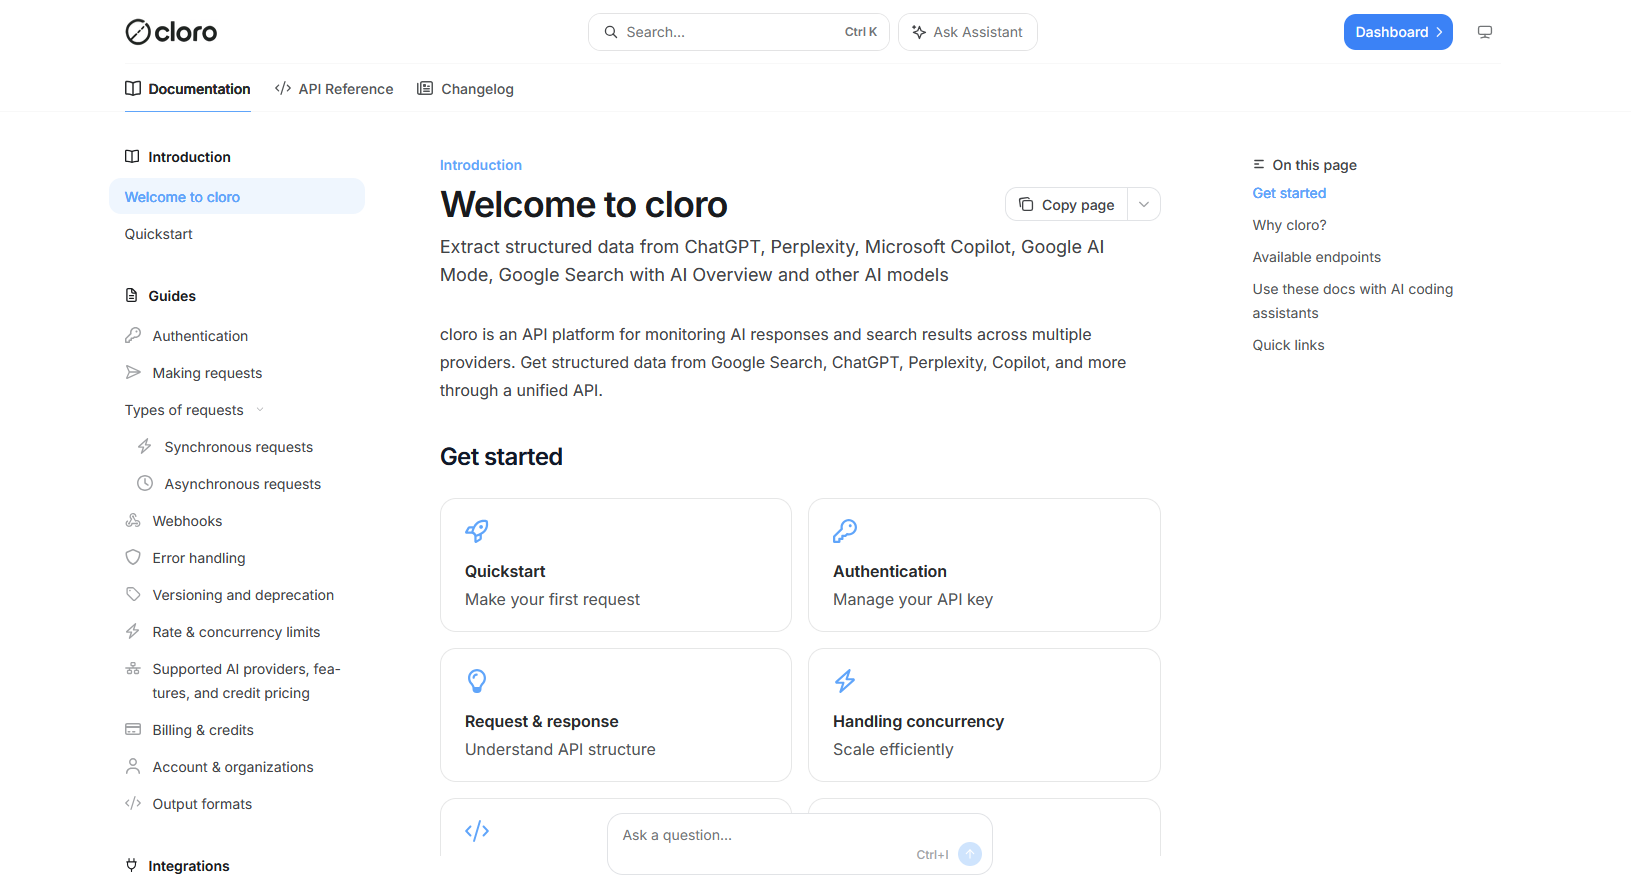Image resolution: width=1631 pixels, height=879 pixels.
Task: Click the Rate & concurrency bolt icon
Action: coord(133,631)
